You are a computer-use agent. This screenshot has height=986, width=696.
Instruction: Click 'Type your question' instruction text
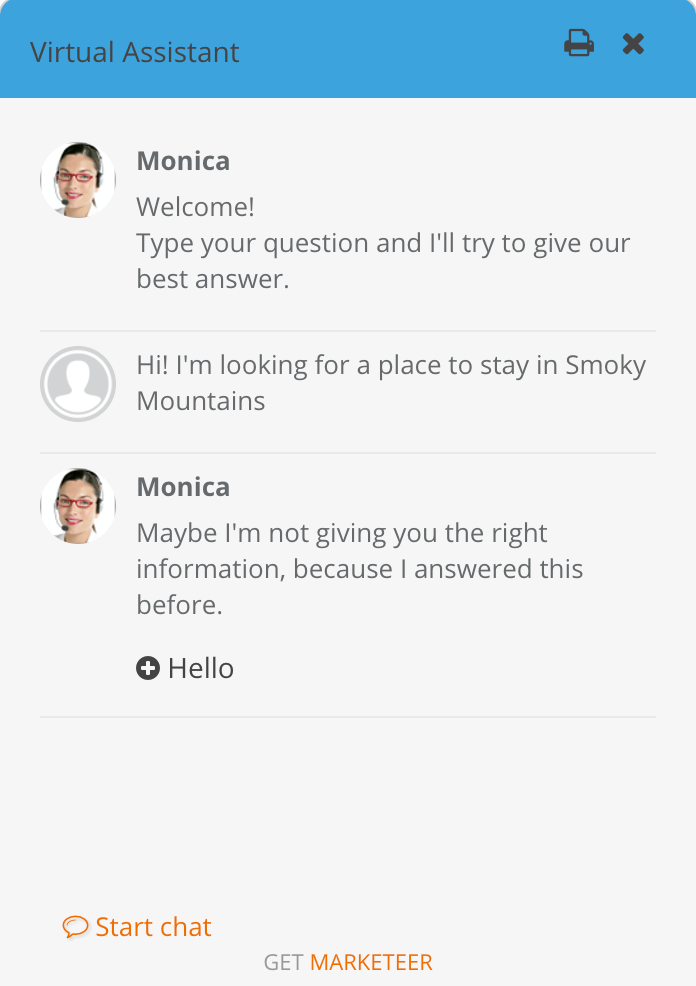tap(383, 261)
